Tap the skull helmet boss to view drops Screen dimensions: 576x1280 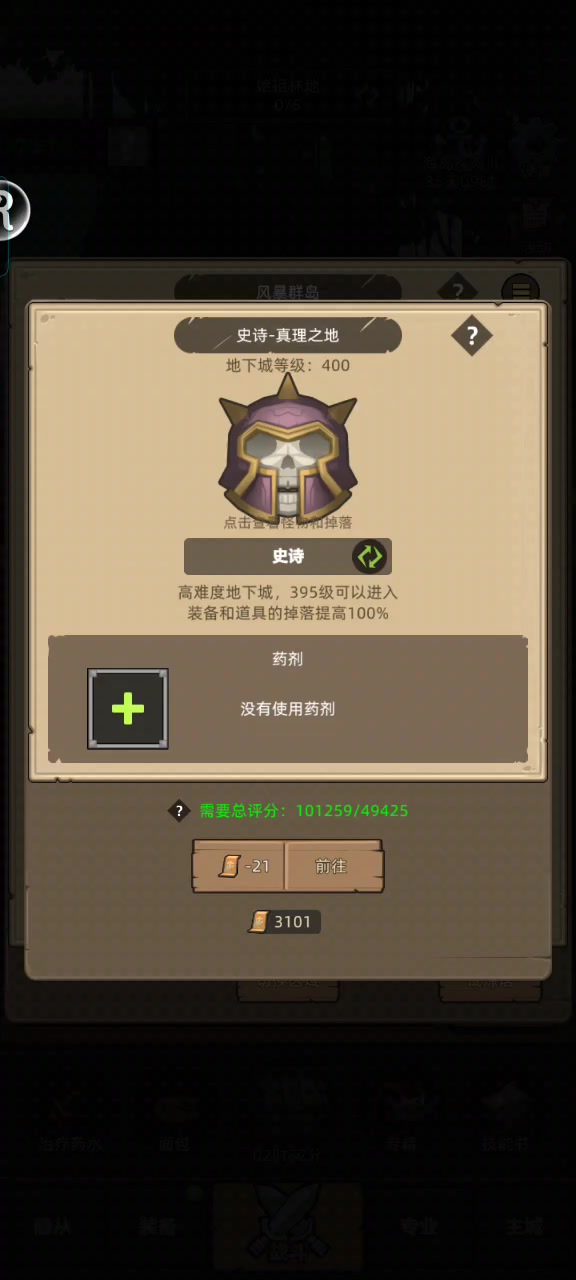tap(288, 448)
